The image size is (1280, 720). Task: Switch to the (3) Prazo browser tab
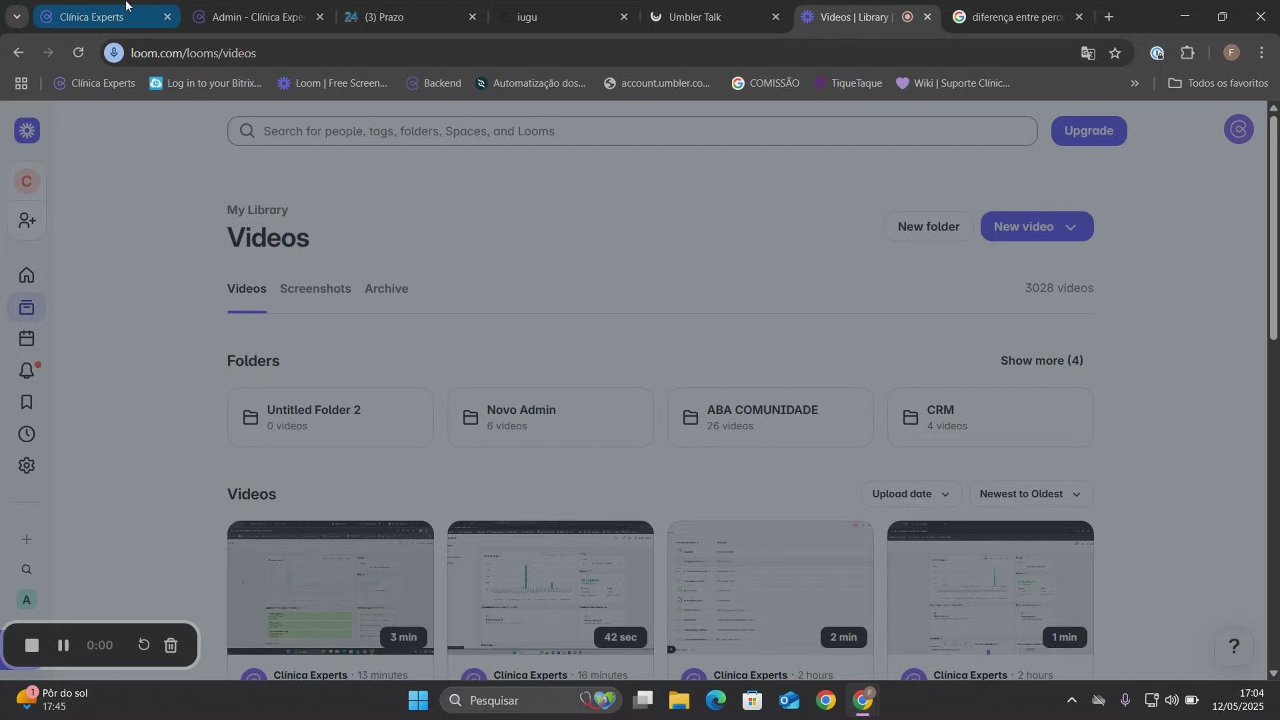click(x=410, y=17)
